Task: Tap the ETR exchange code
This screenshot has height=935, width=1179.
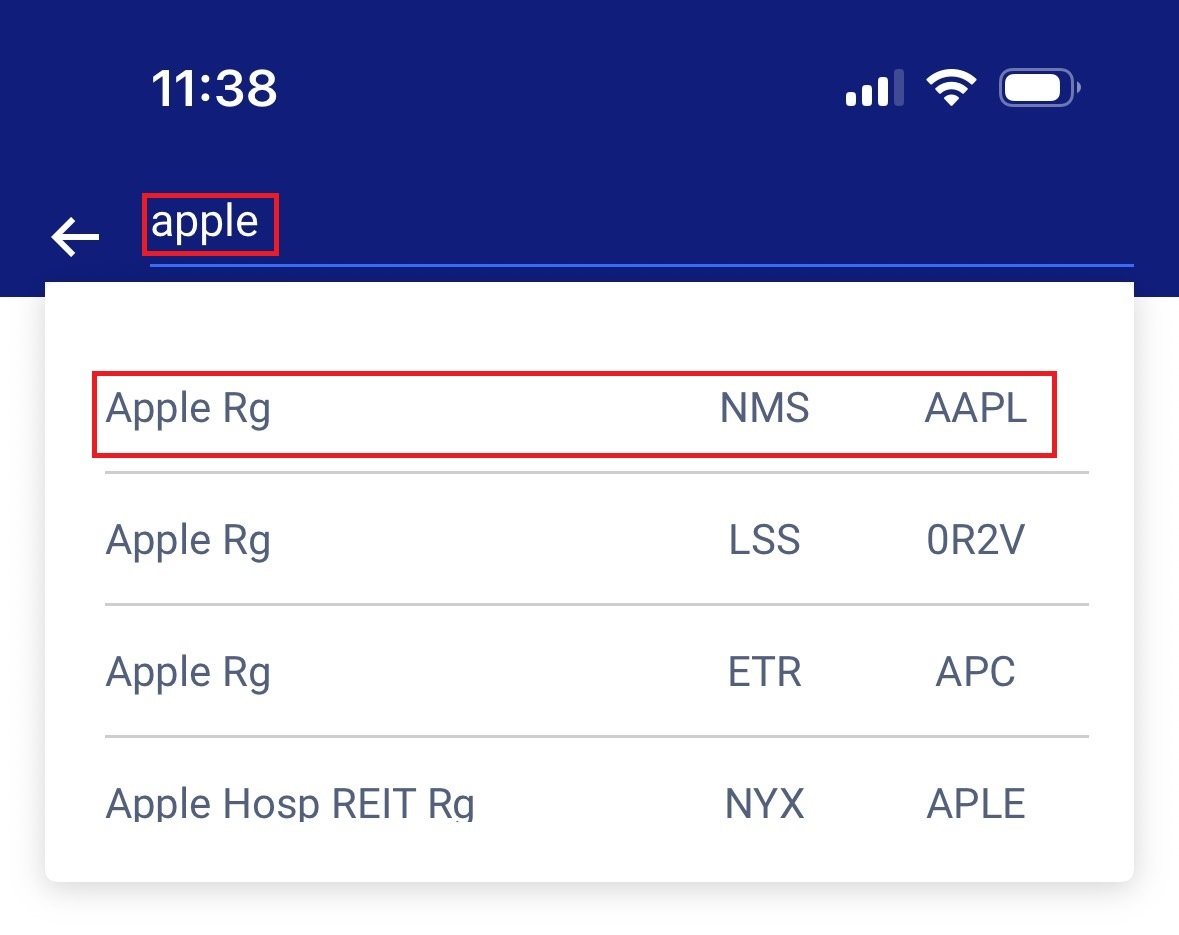Action: click(764, 672)
